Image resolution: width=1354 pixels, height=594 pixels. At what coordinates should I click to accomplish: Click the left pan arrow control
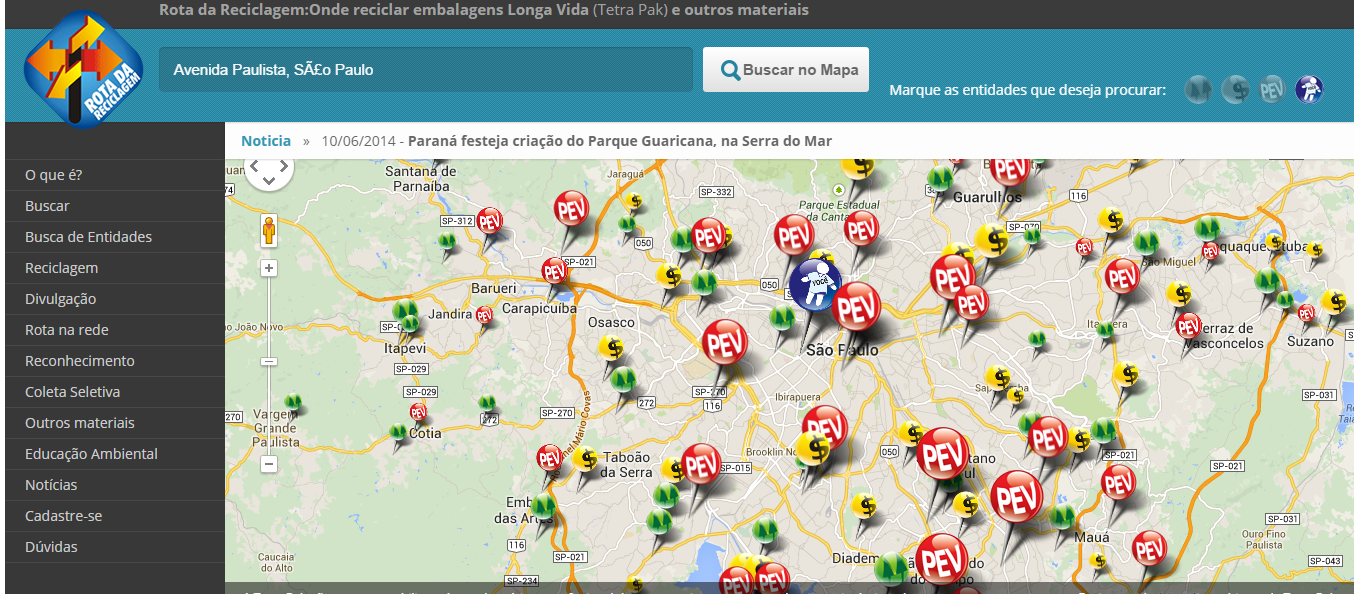254,166
